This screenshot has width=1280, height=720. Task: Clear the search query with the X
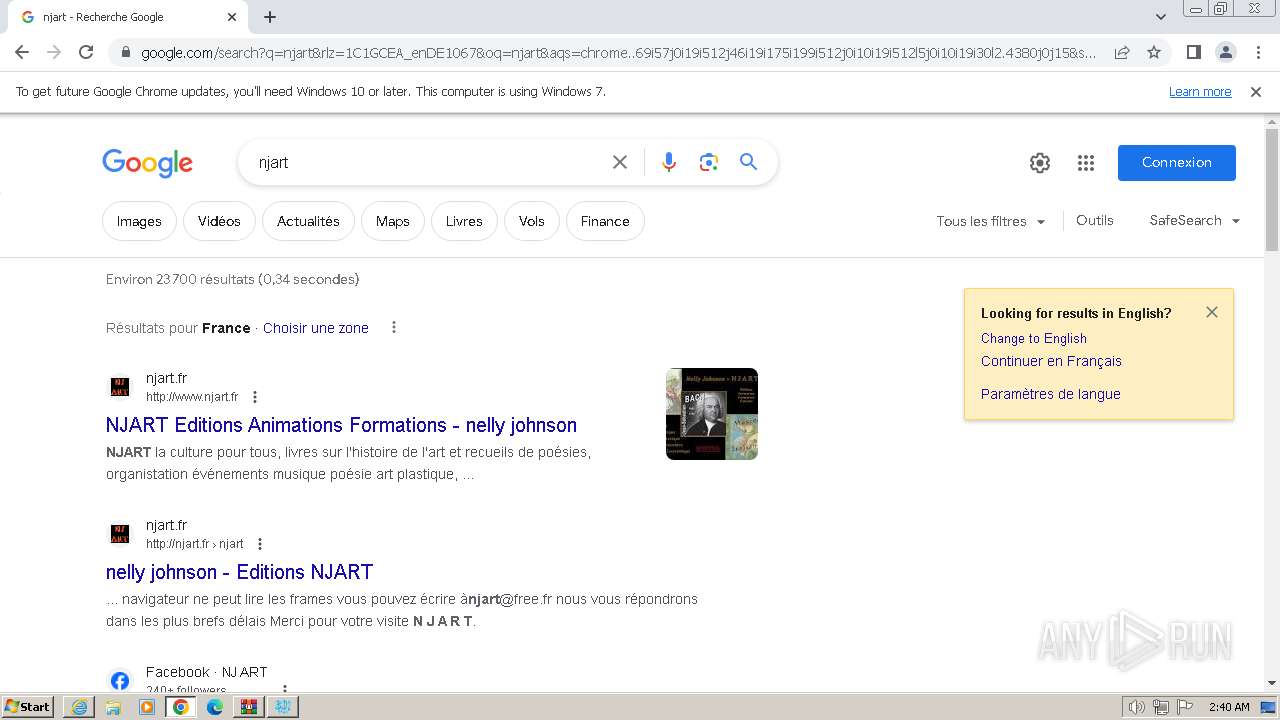click(620, 162)
